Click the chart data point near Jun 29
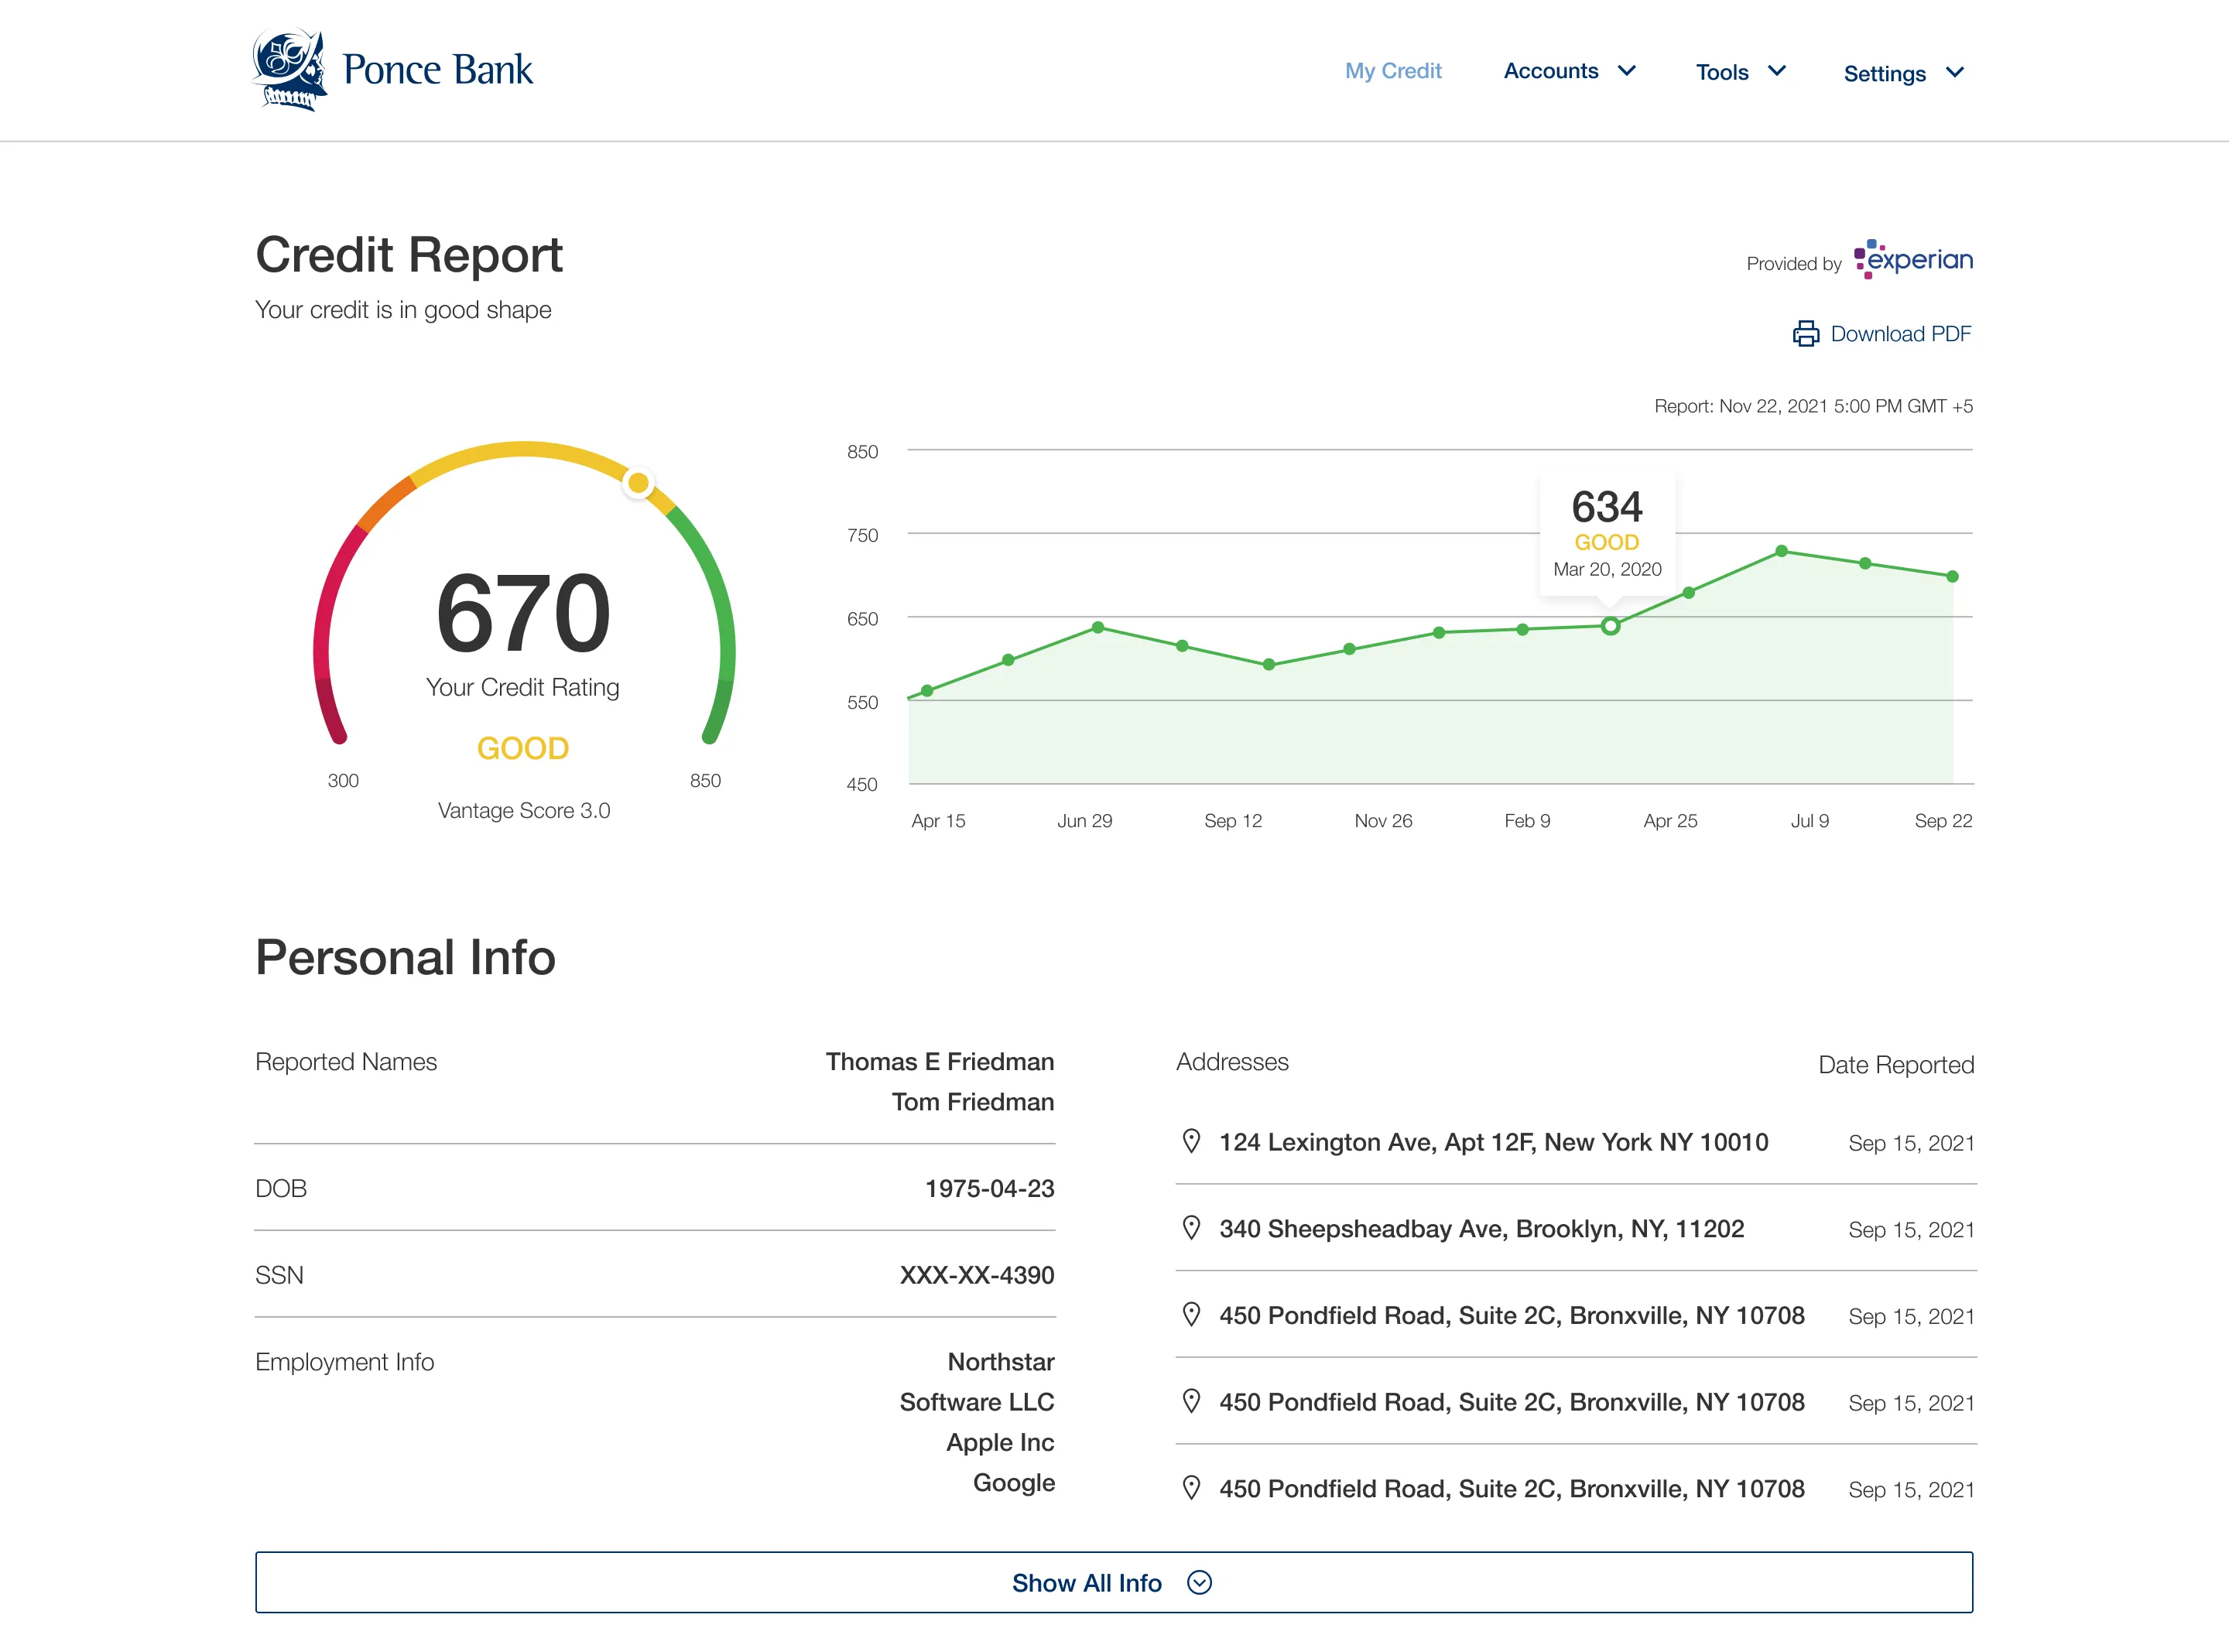 point(1098,628)
